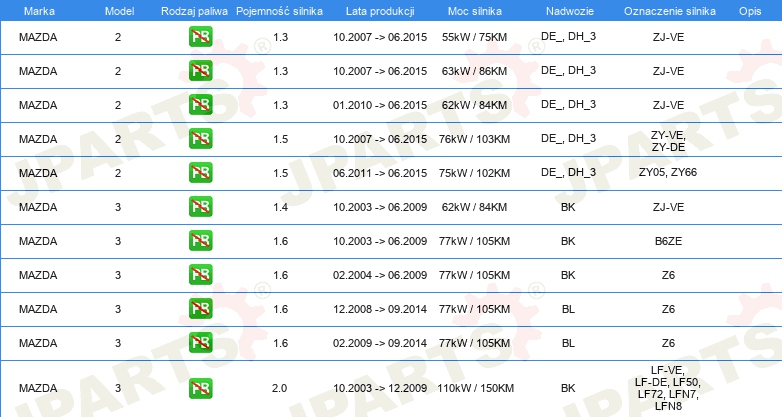Select the 55kW / 75KM power cell
Viewport: 782px width, 417px height.
pyautogui.click(x=474, y=37)
